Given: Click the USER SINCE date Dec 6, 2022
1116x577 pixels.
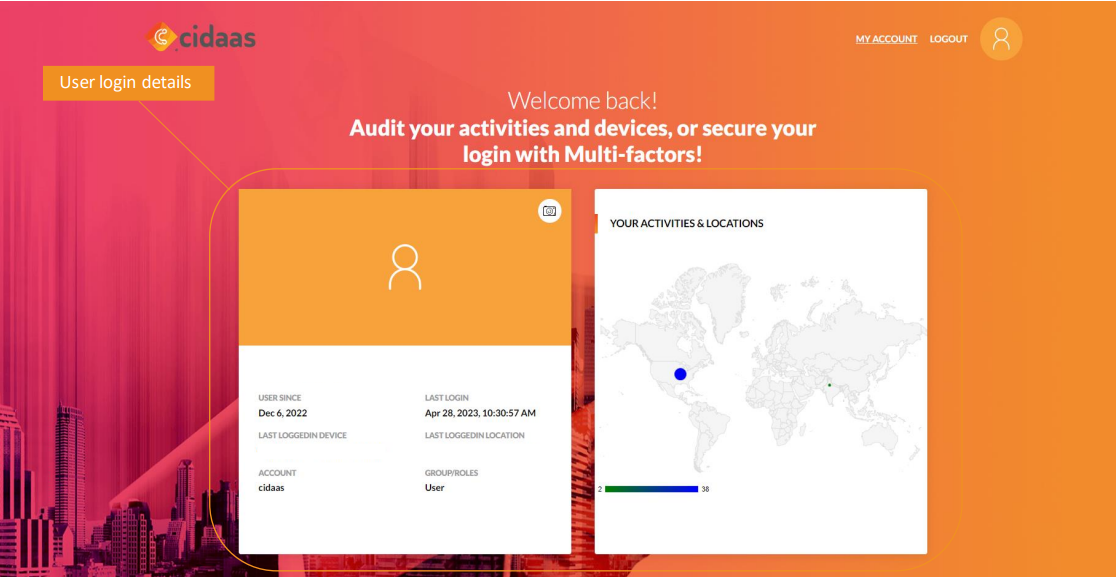Looking at the screenshot, I should [282, 412].
